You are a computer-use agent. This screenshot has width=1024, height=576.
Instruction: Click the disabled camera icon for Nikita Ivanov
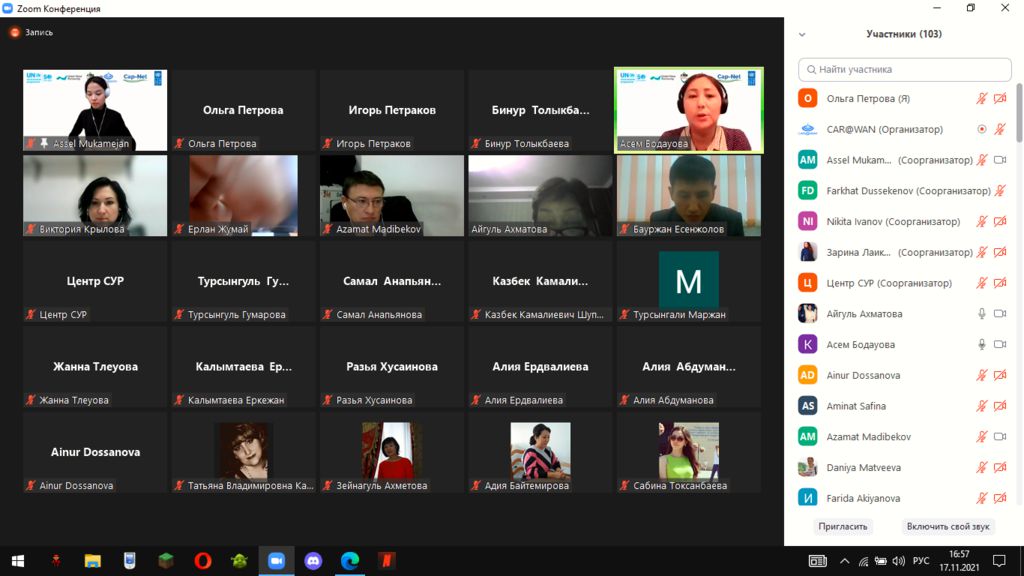(999, 222)
